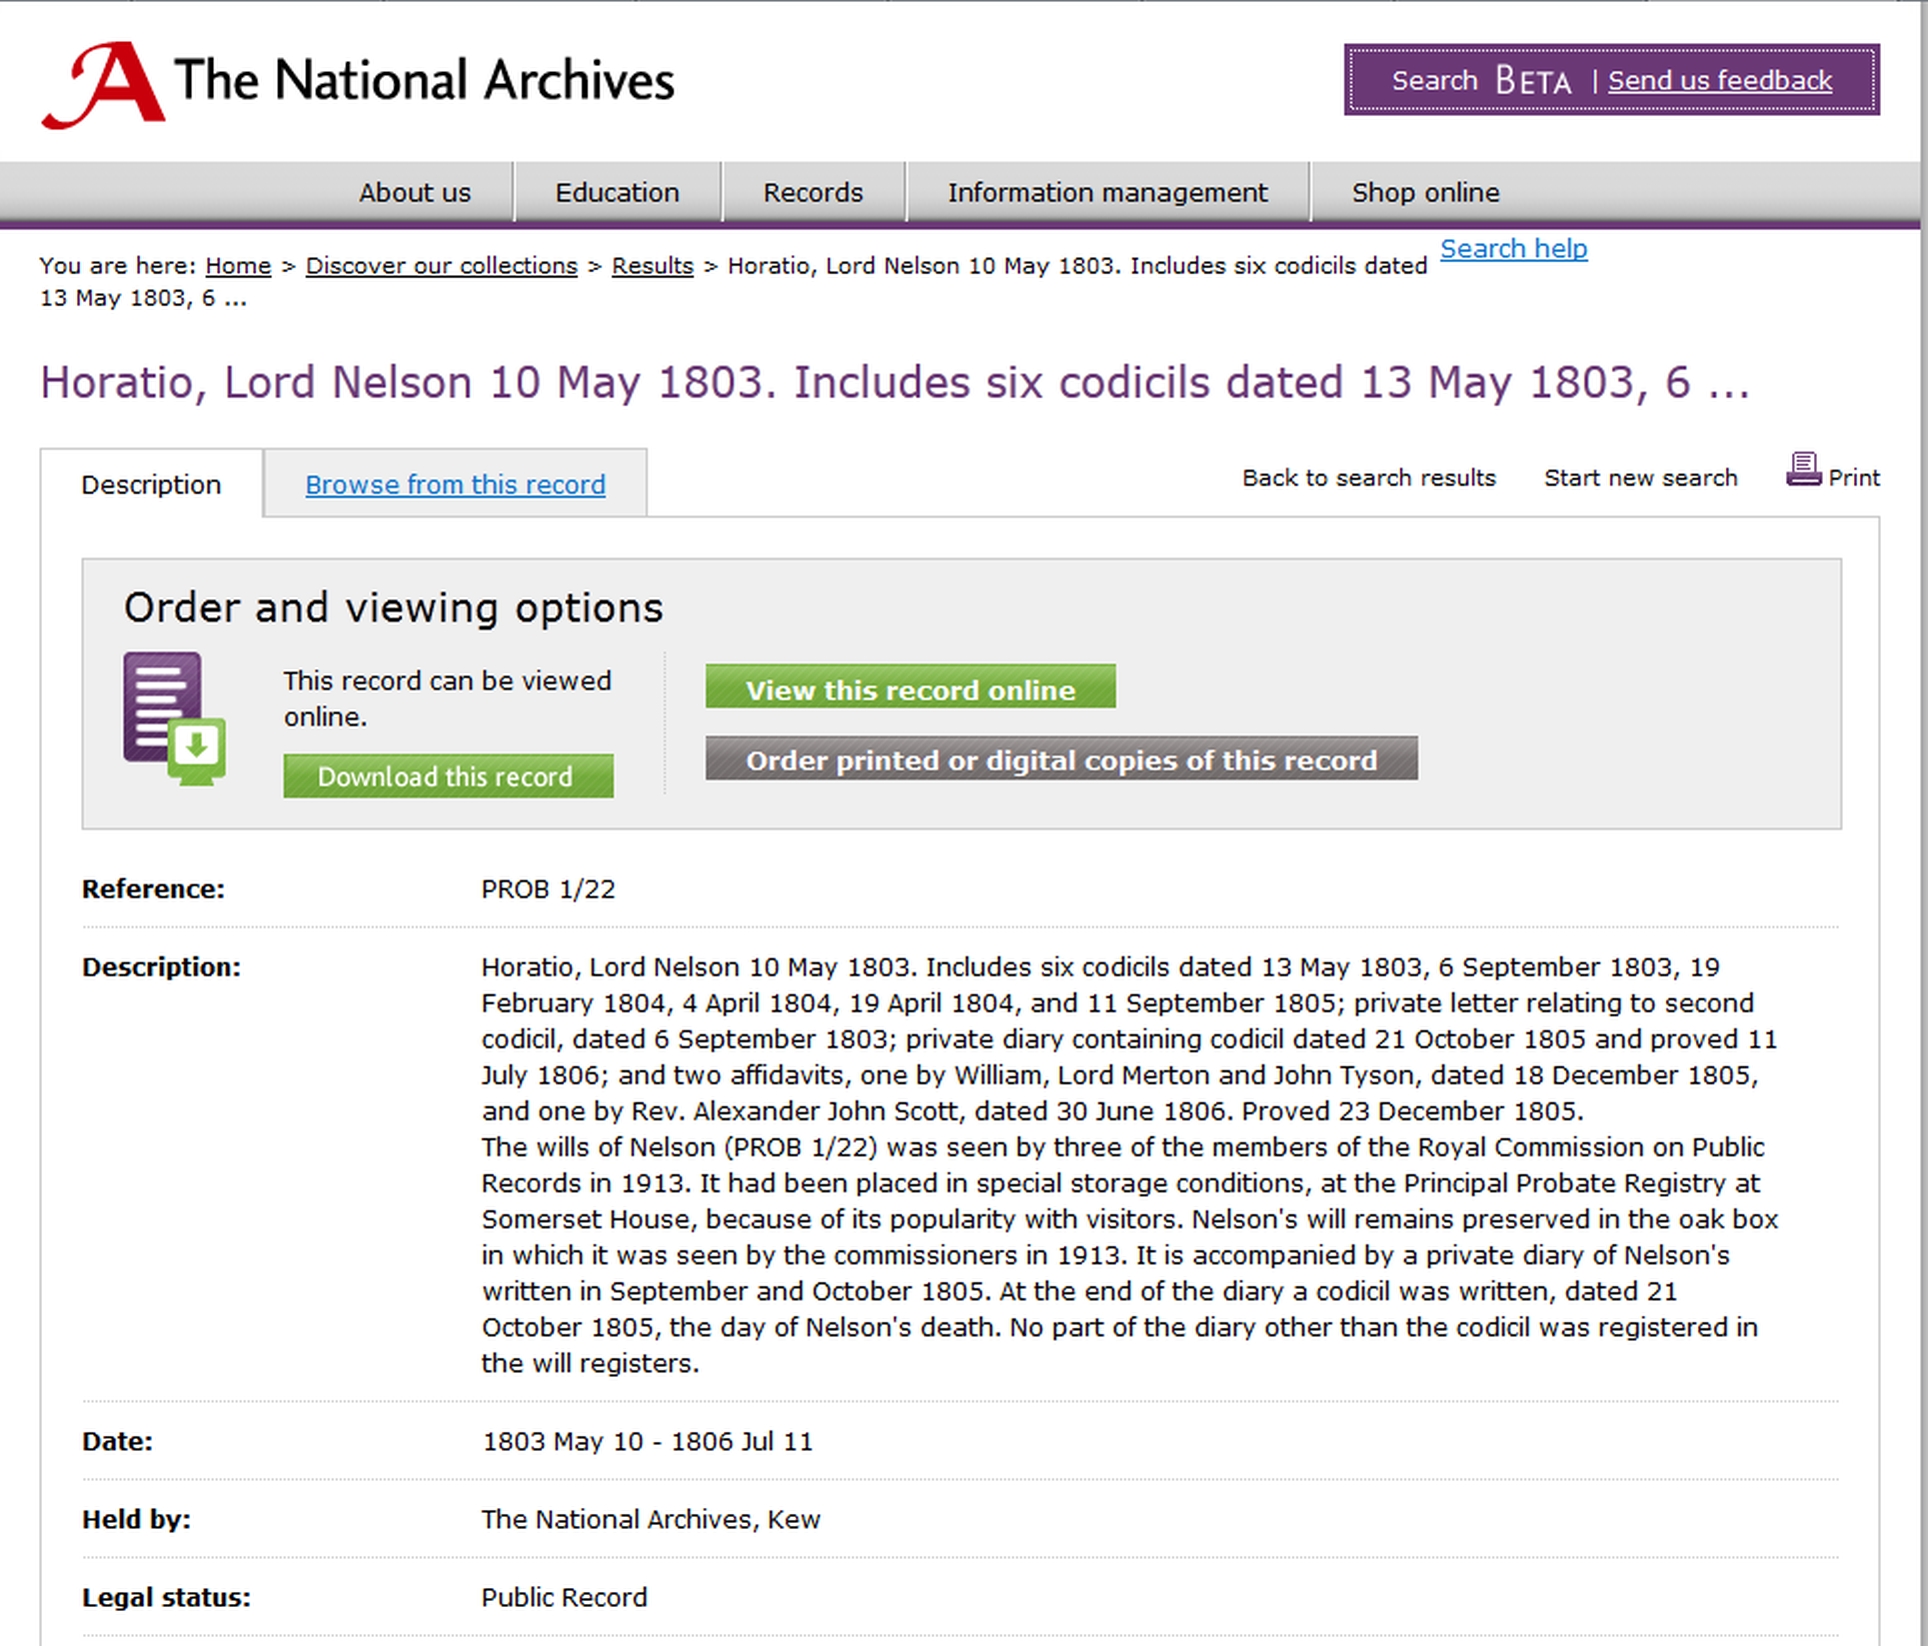Click the Reference: field label
Screen dimensions: 1928x1646
pos(153,889)
